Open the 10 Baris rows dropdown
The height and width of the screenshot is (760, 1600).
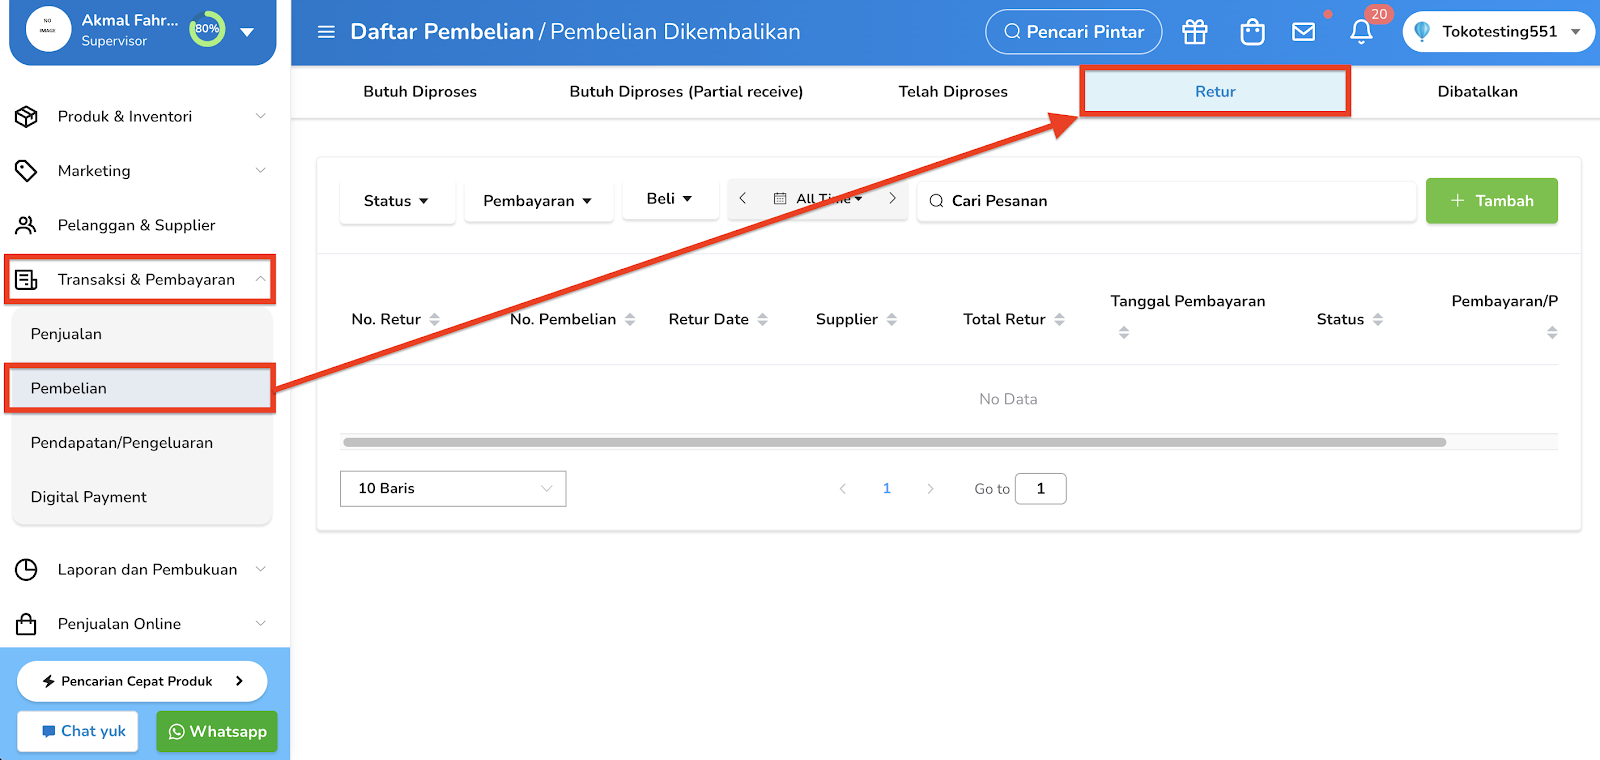click(x=453, y=489)
